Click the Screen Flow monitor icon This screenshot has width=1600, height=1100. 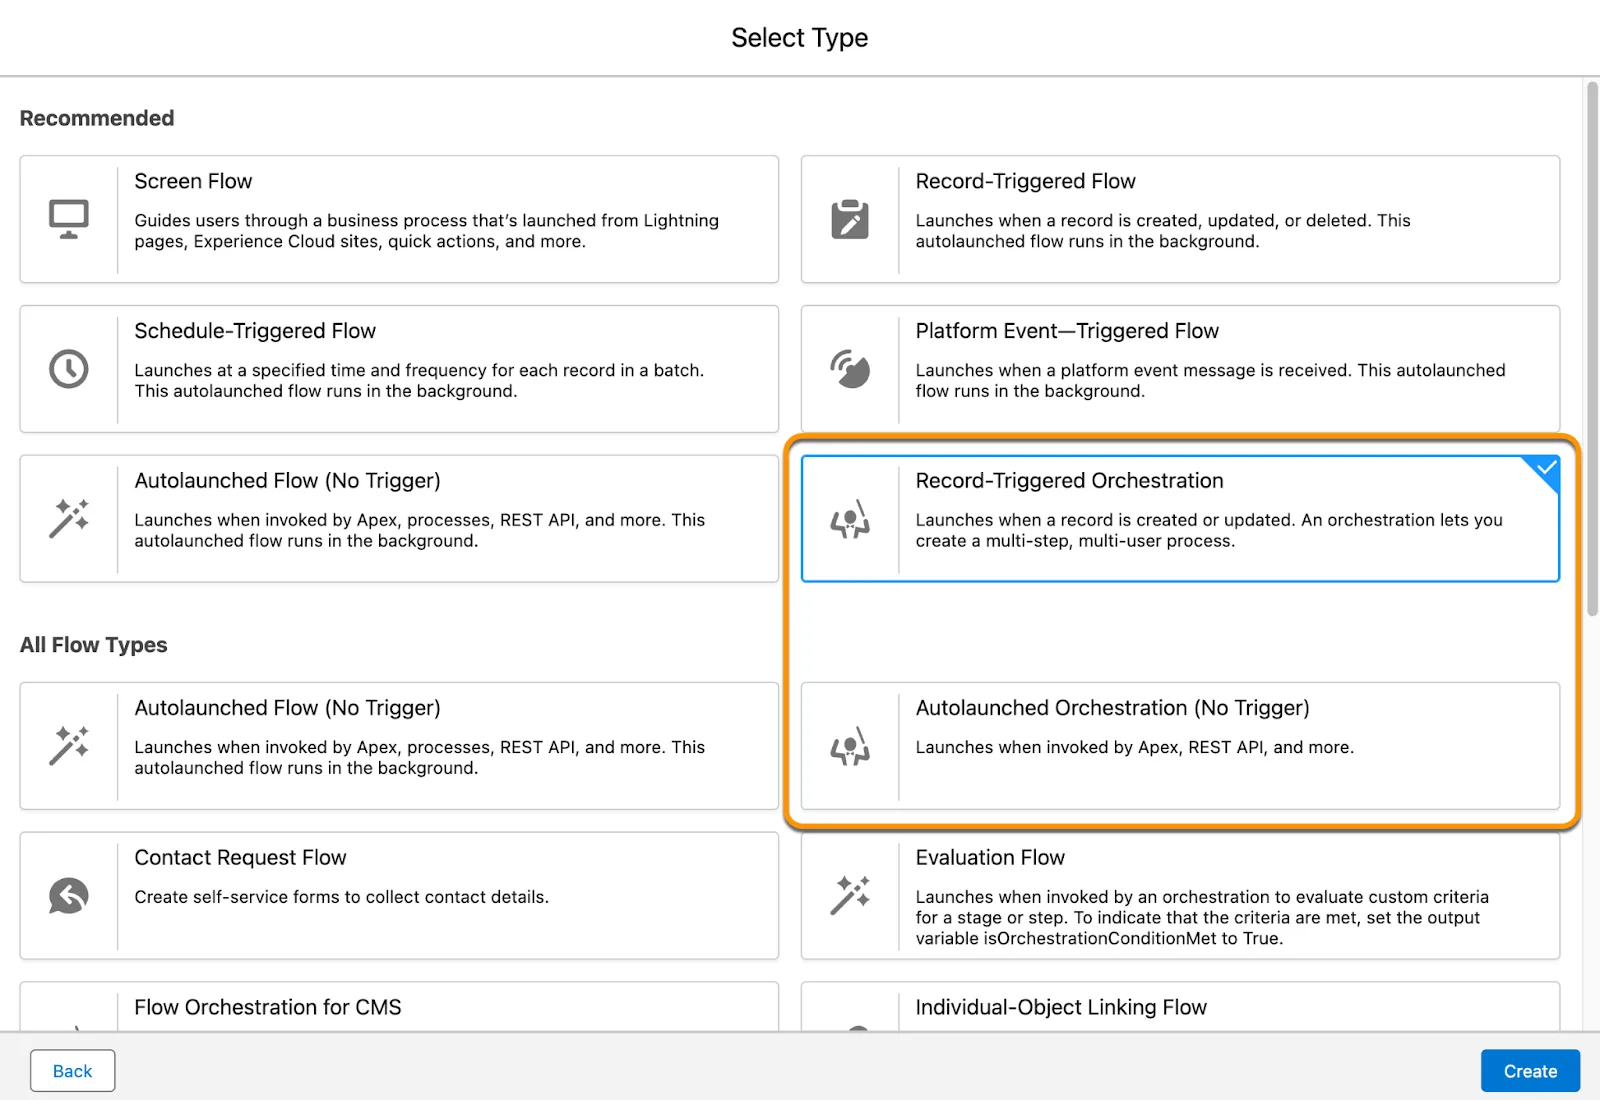(x=67, y=219)
